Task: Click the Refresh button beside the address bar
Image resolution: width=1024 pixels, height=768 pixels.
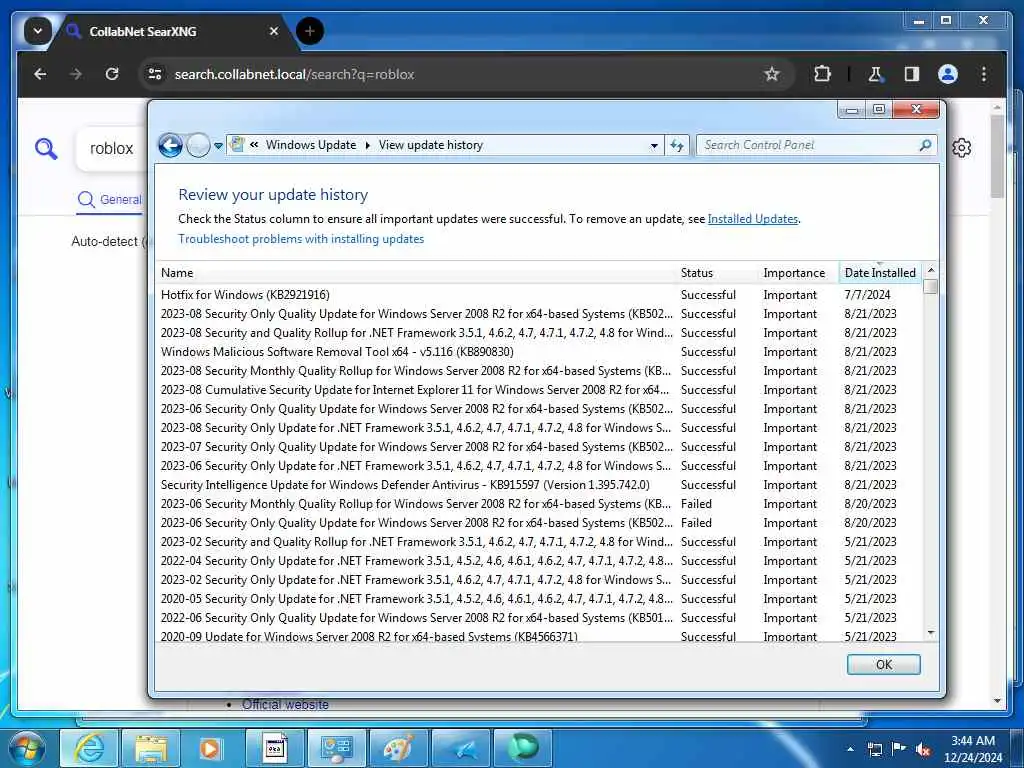Action: tap(677, 146)
